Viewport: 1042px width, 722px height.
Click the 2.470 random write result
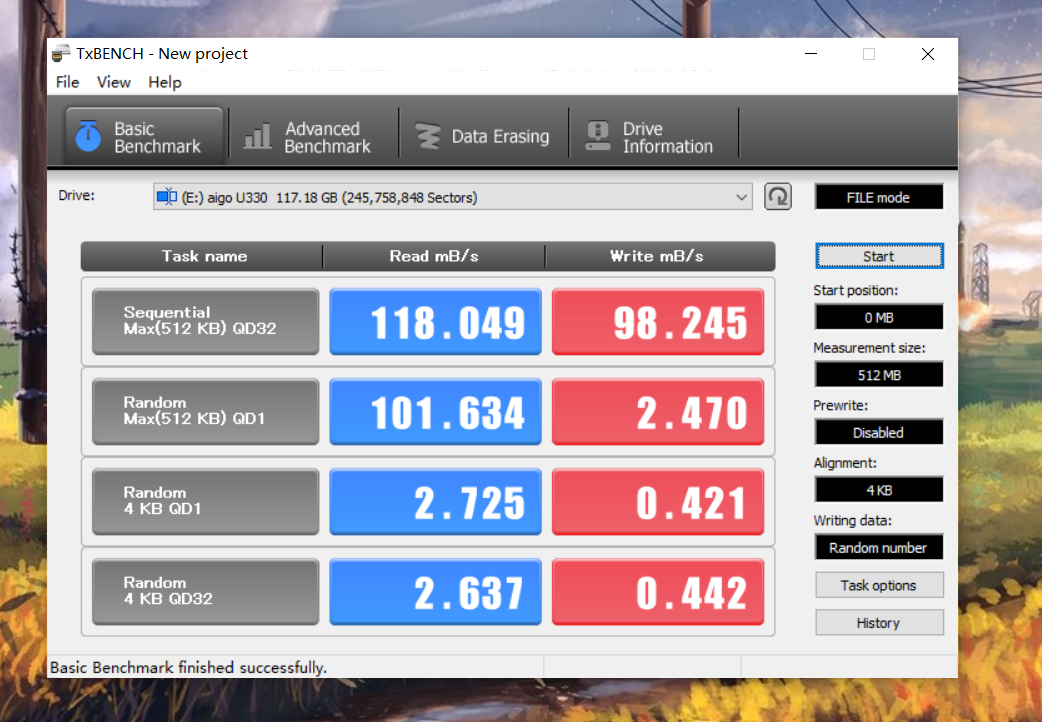click(x=658, y=412)
